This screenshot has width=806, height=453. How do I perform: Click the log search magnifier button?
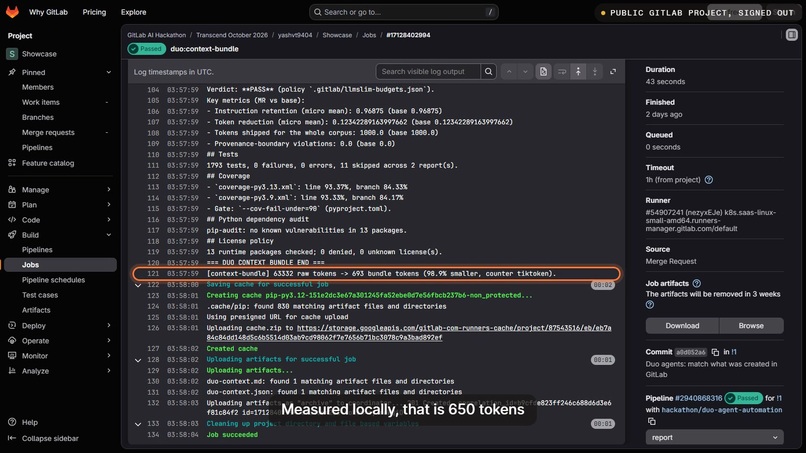pyautogui.click(x=488, y=71)
